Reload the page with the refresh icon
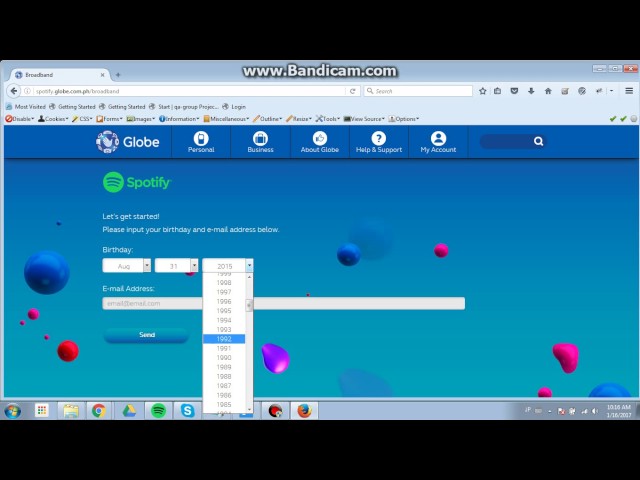640x480 pixels. [x=353, y=91]
